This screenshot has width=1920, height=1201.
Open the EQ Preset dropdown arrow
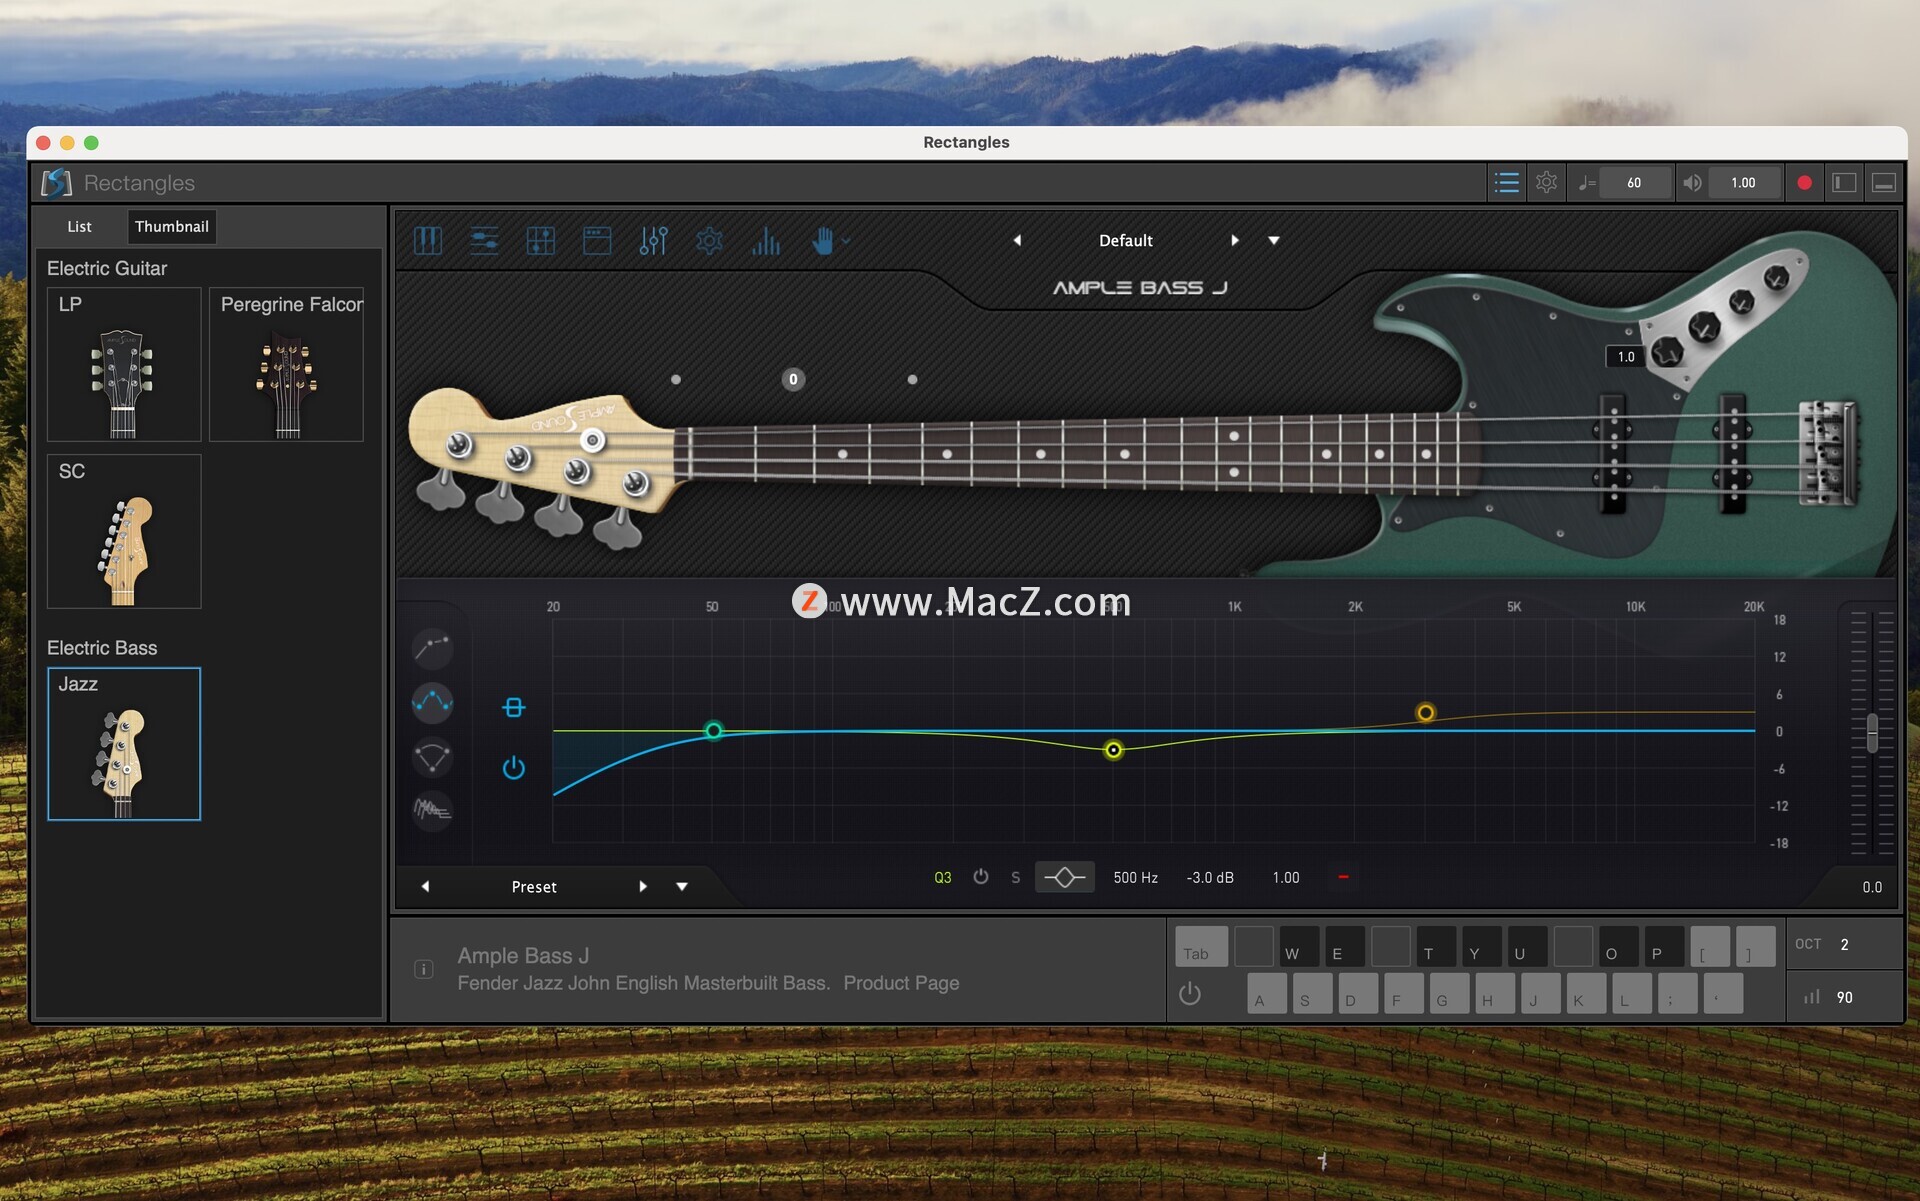click(682, 886)
